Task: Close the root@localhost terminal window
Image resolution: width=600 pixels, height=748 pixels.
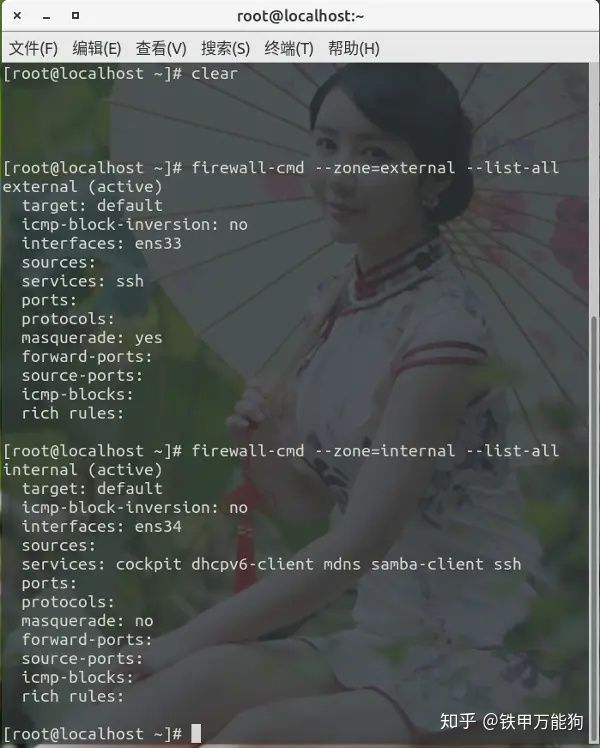Action: [x=17, y=16]
